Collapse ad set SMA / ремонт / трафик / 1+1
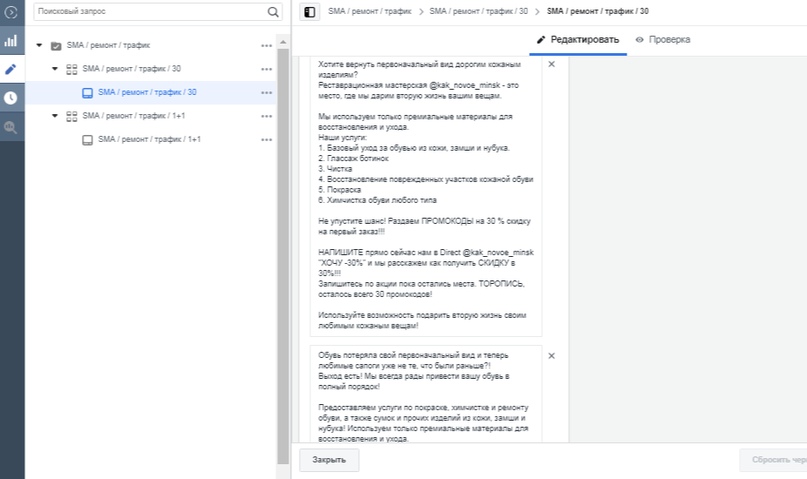Image resolution: width=807 pixels, height=479 pixels. tap(55, 116)
